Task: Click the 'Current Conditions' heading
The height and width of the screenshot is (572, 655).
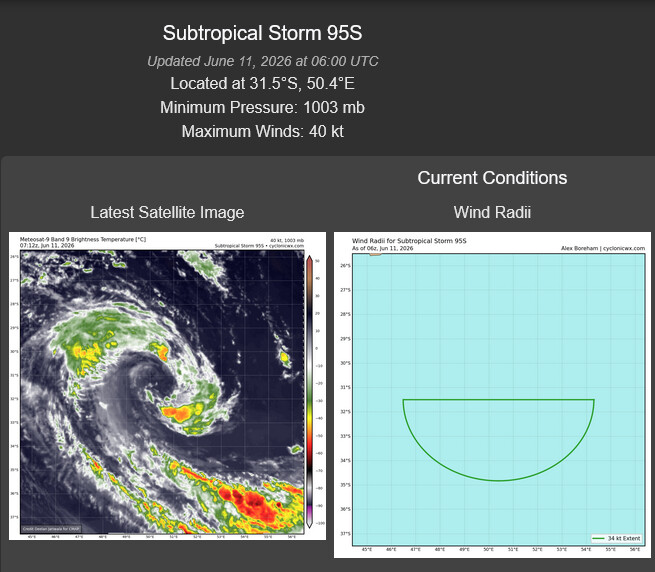Action: coord(492,178)
